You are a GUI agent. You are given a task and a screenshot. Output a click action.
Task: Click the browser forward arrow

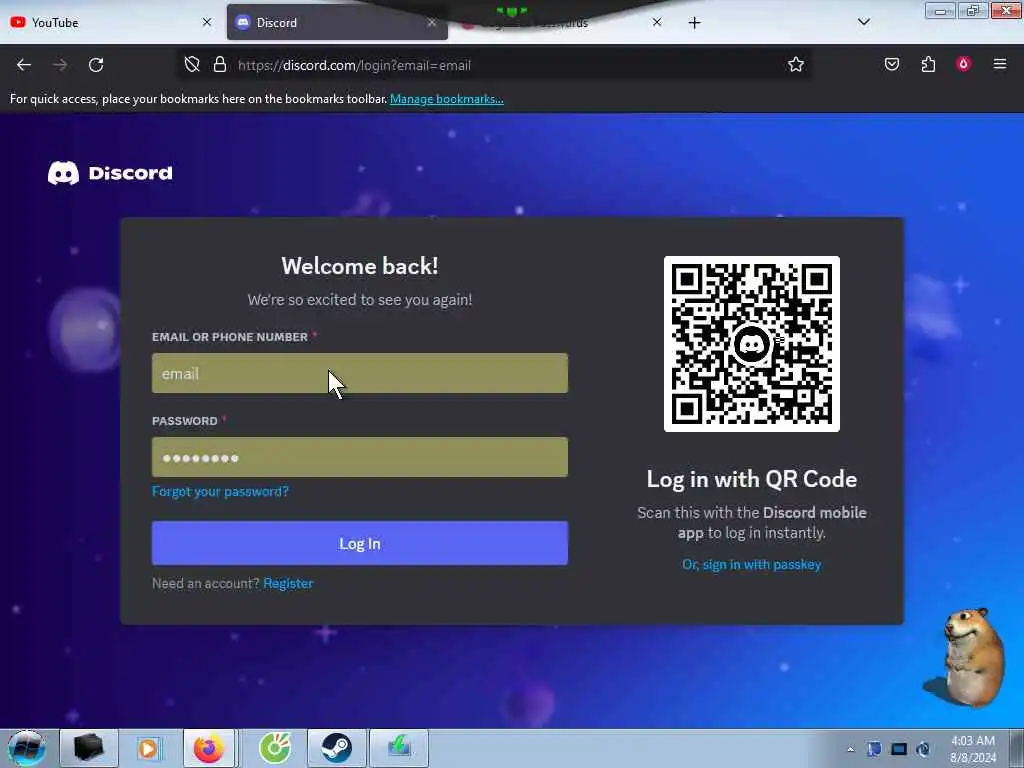click(x=60, y=65)
